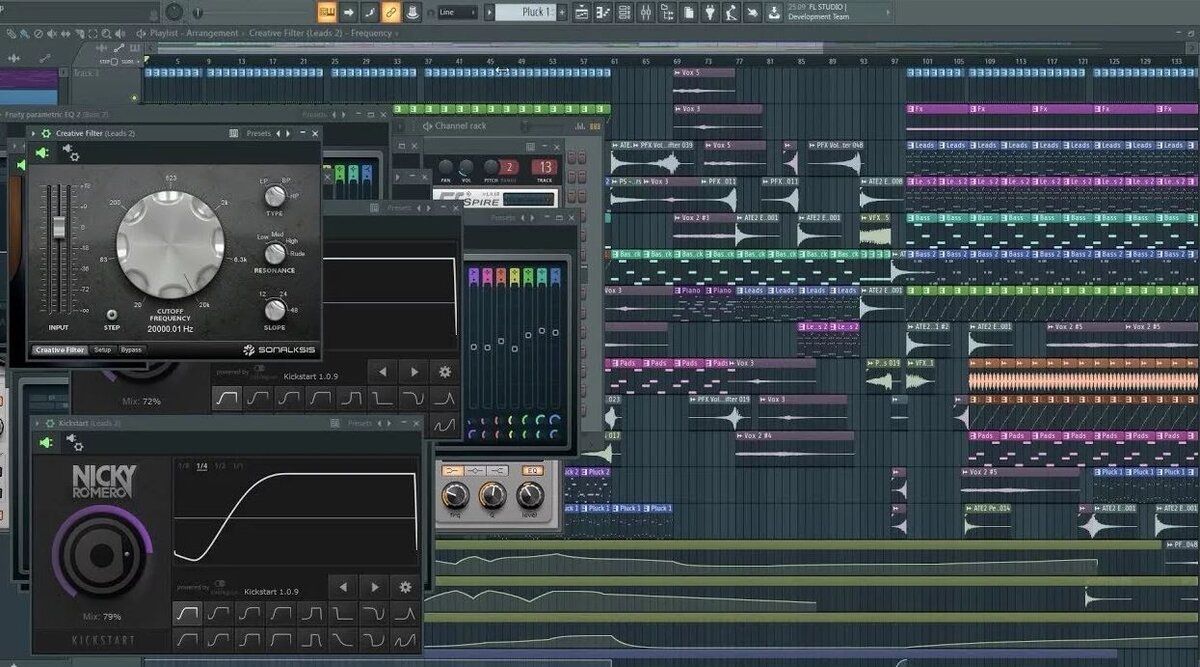The width and height of the screenshot is (1200, 667).
Task: Click Creative Filter title-bar preset list icon
Action: (x=234, y=133)
